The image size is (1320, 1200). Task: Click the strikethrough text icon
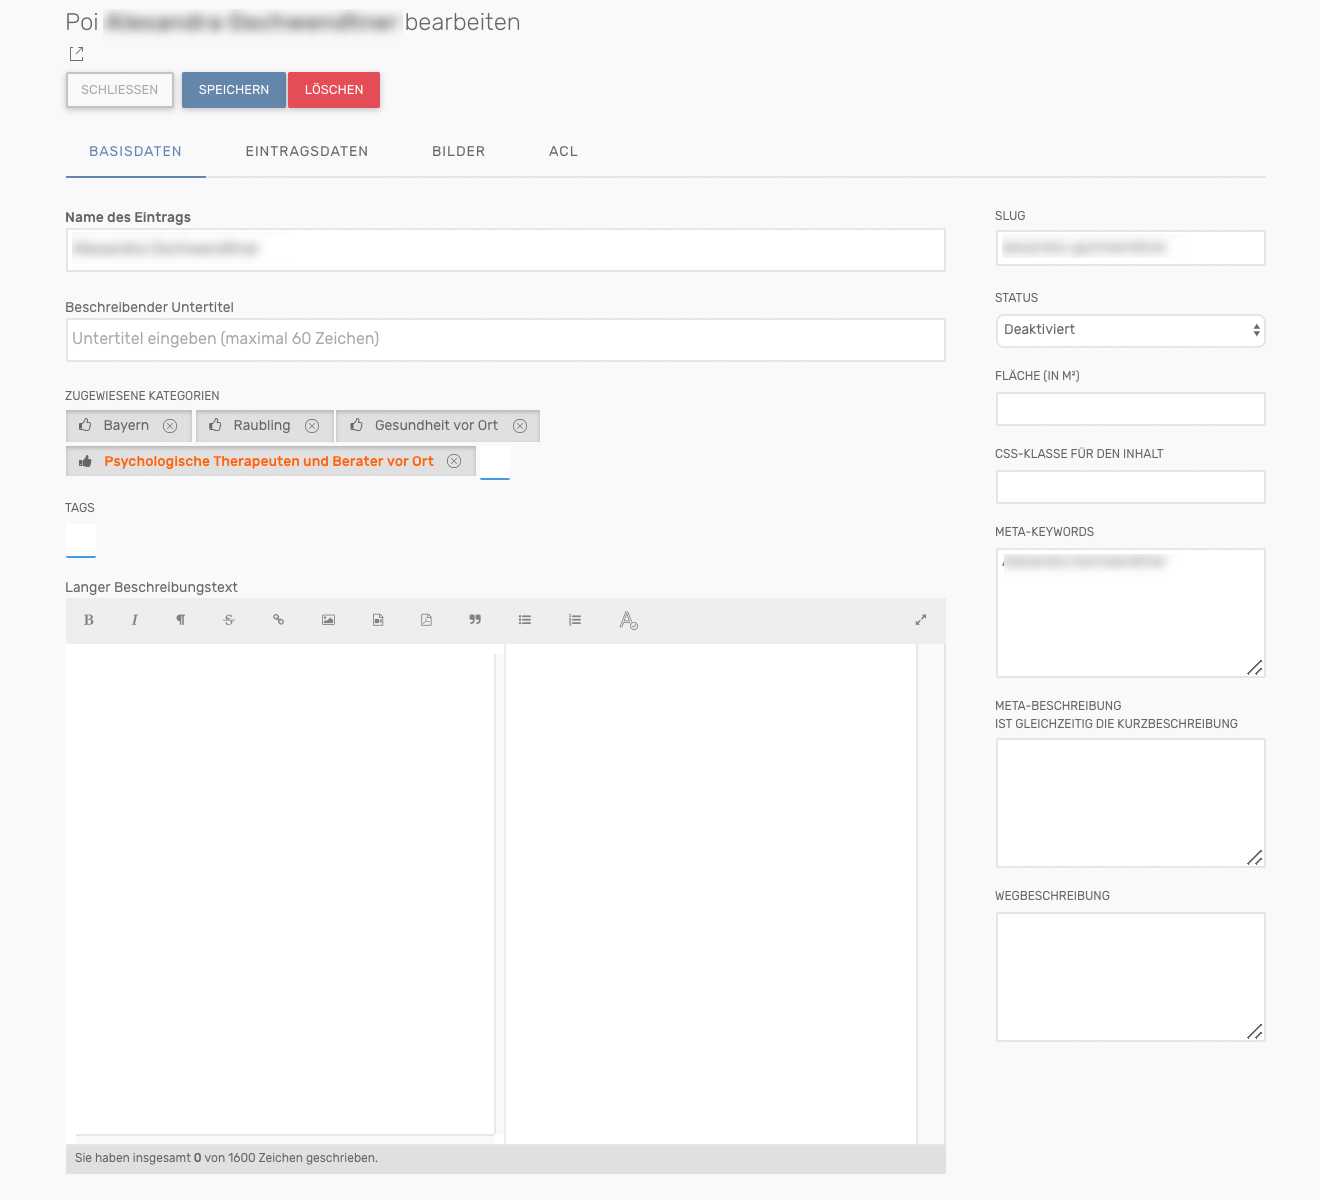(229, 620)
